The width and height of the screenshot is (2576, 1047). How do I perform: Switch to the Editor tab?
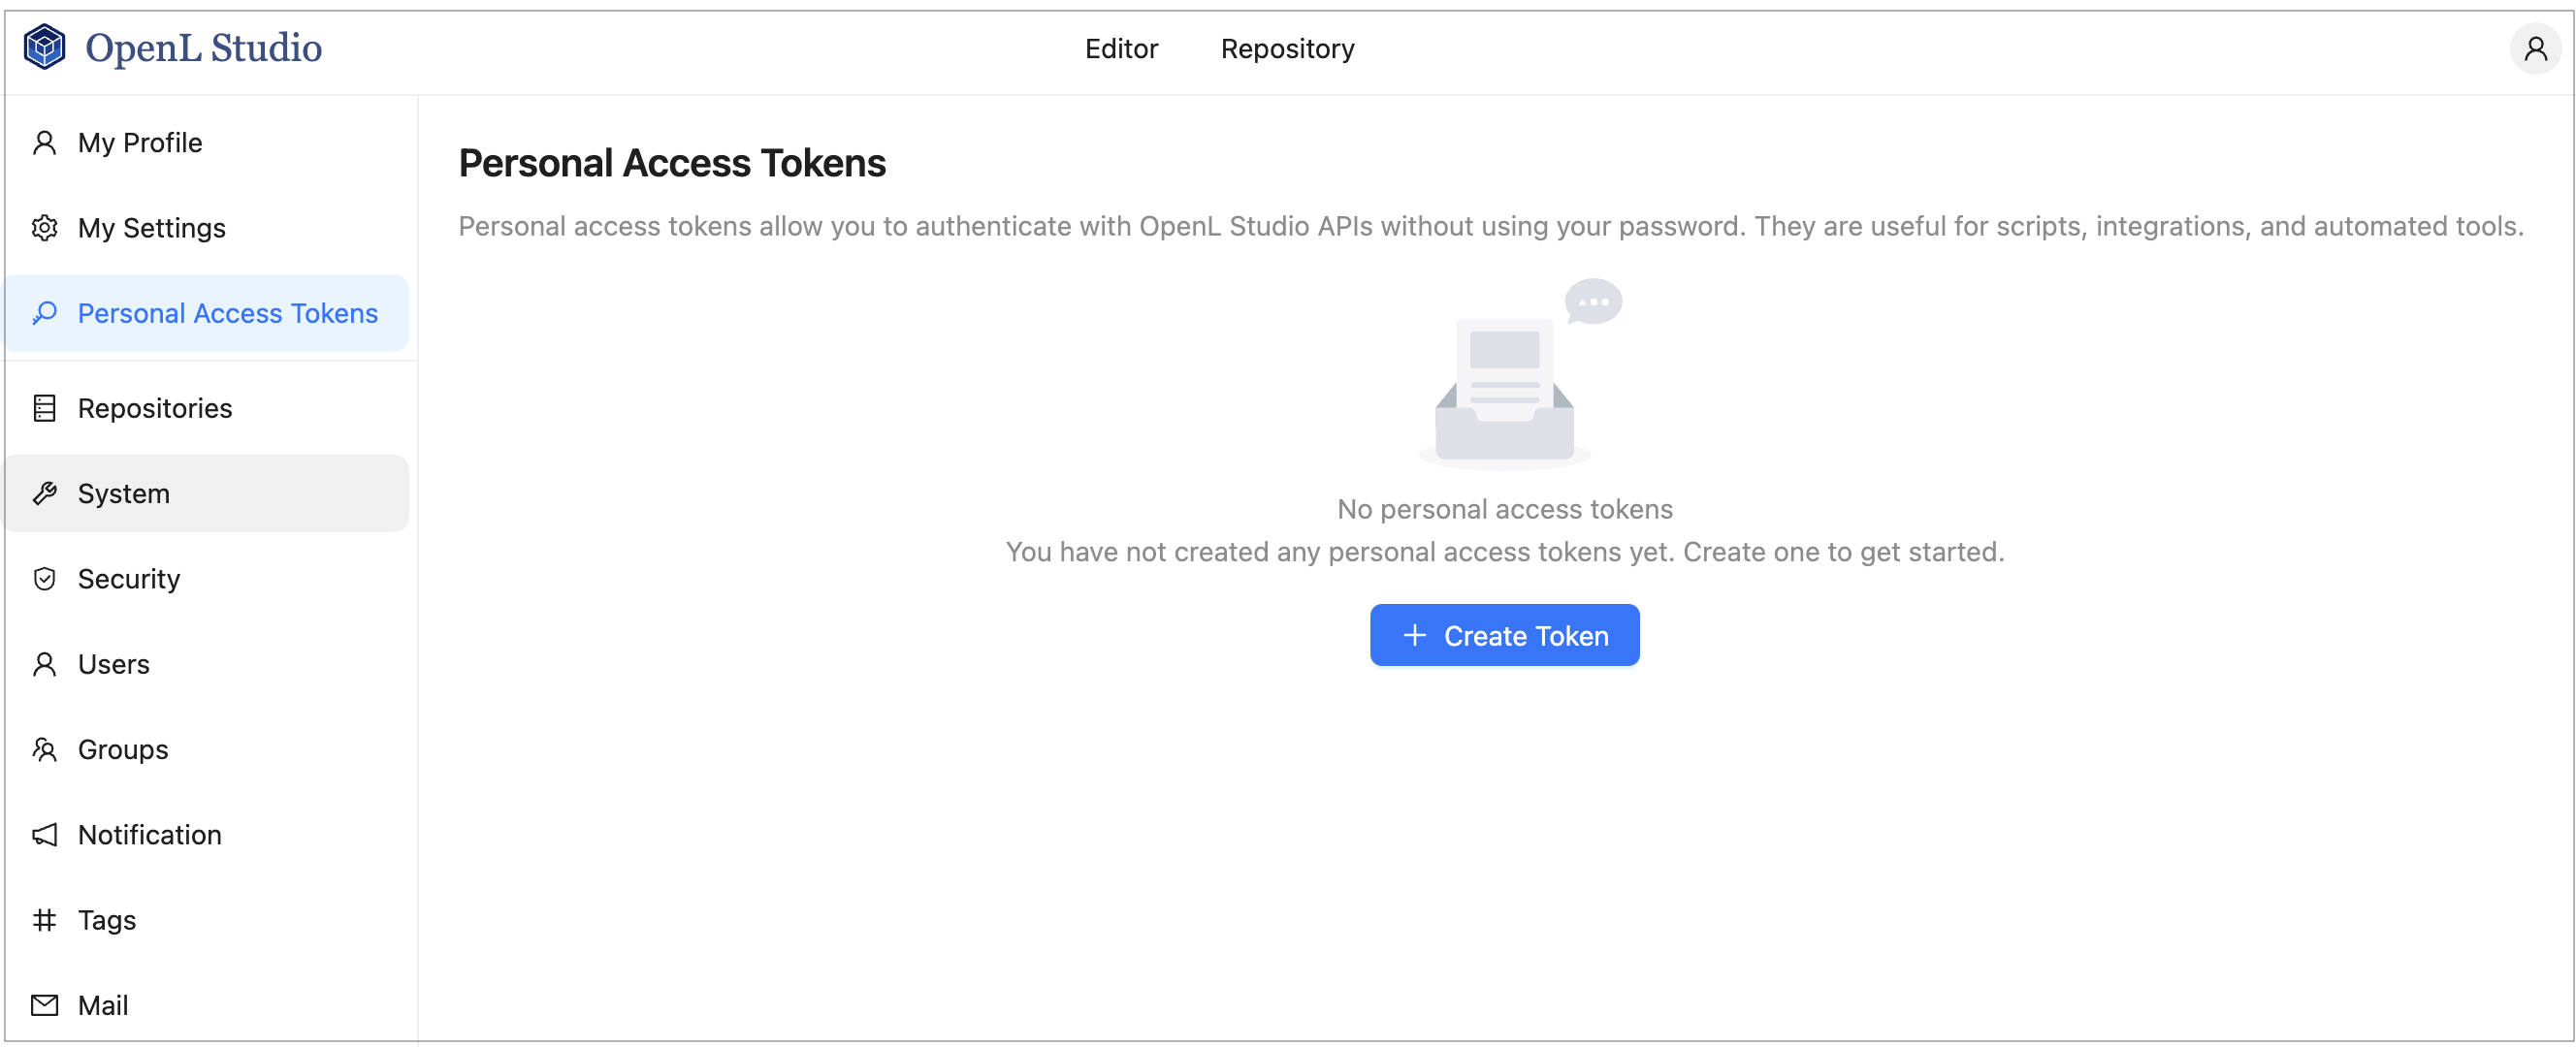pos(1121,48)
